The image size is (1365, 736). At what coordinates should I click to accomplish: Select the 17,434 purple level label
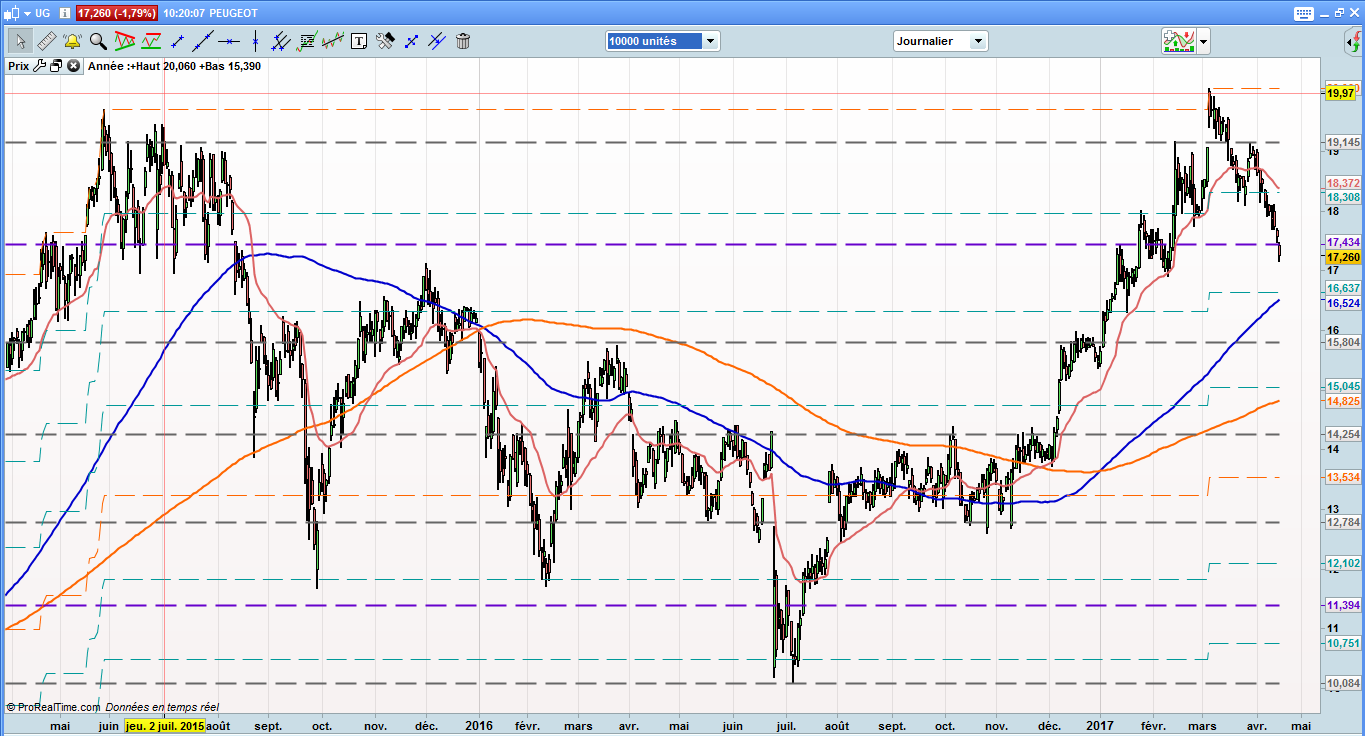coord(1343,243)
